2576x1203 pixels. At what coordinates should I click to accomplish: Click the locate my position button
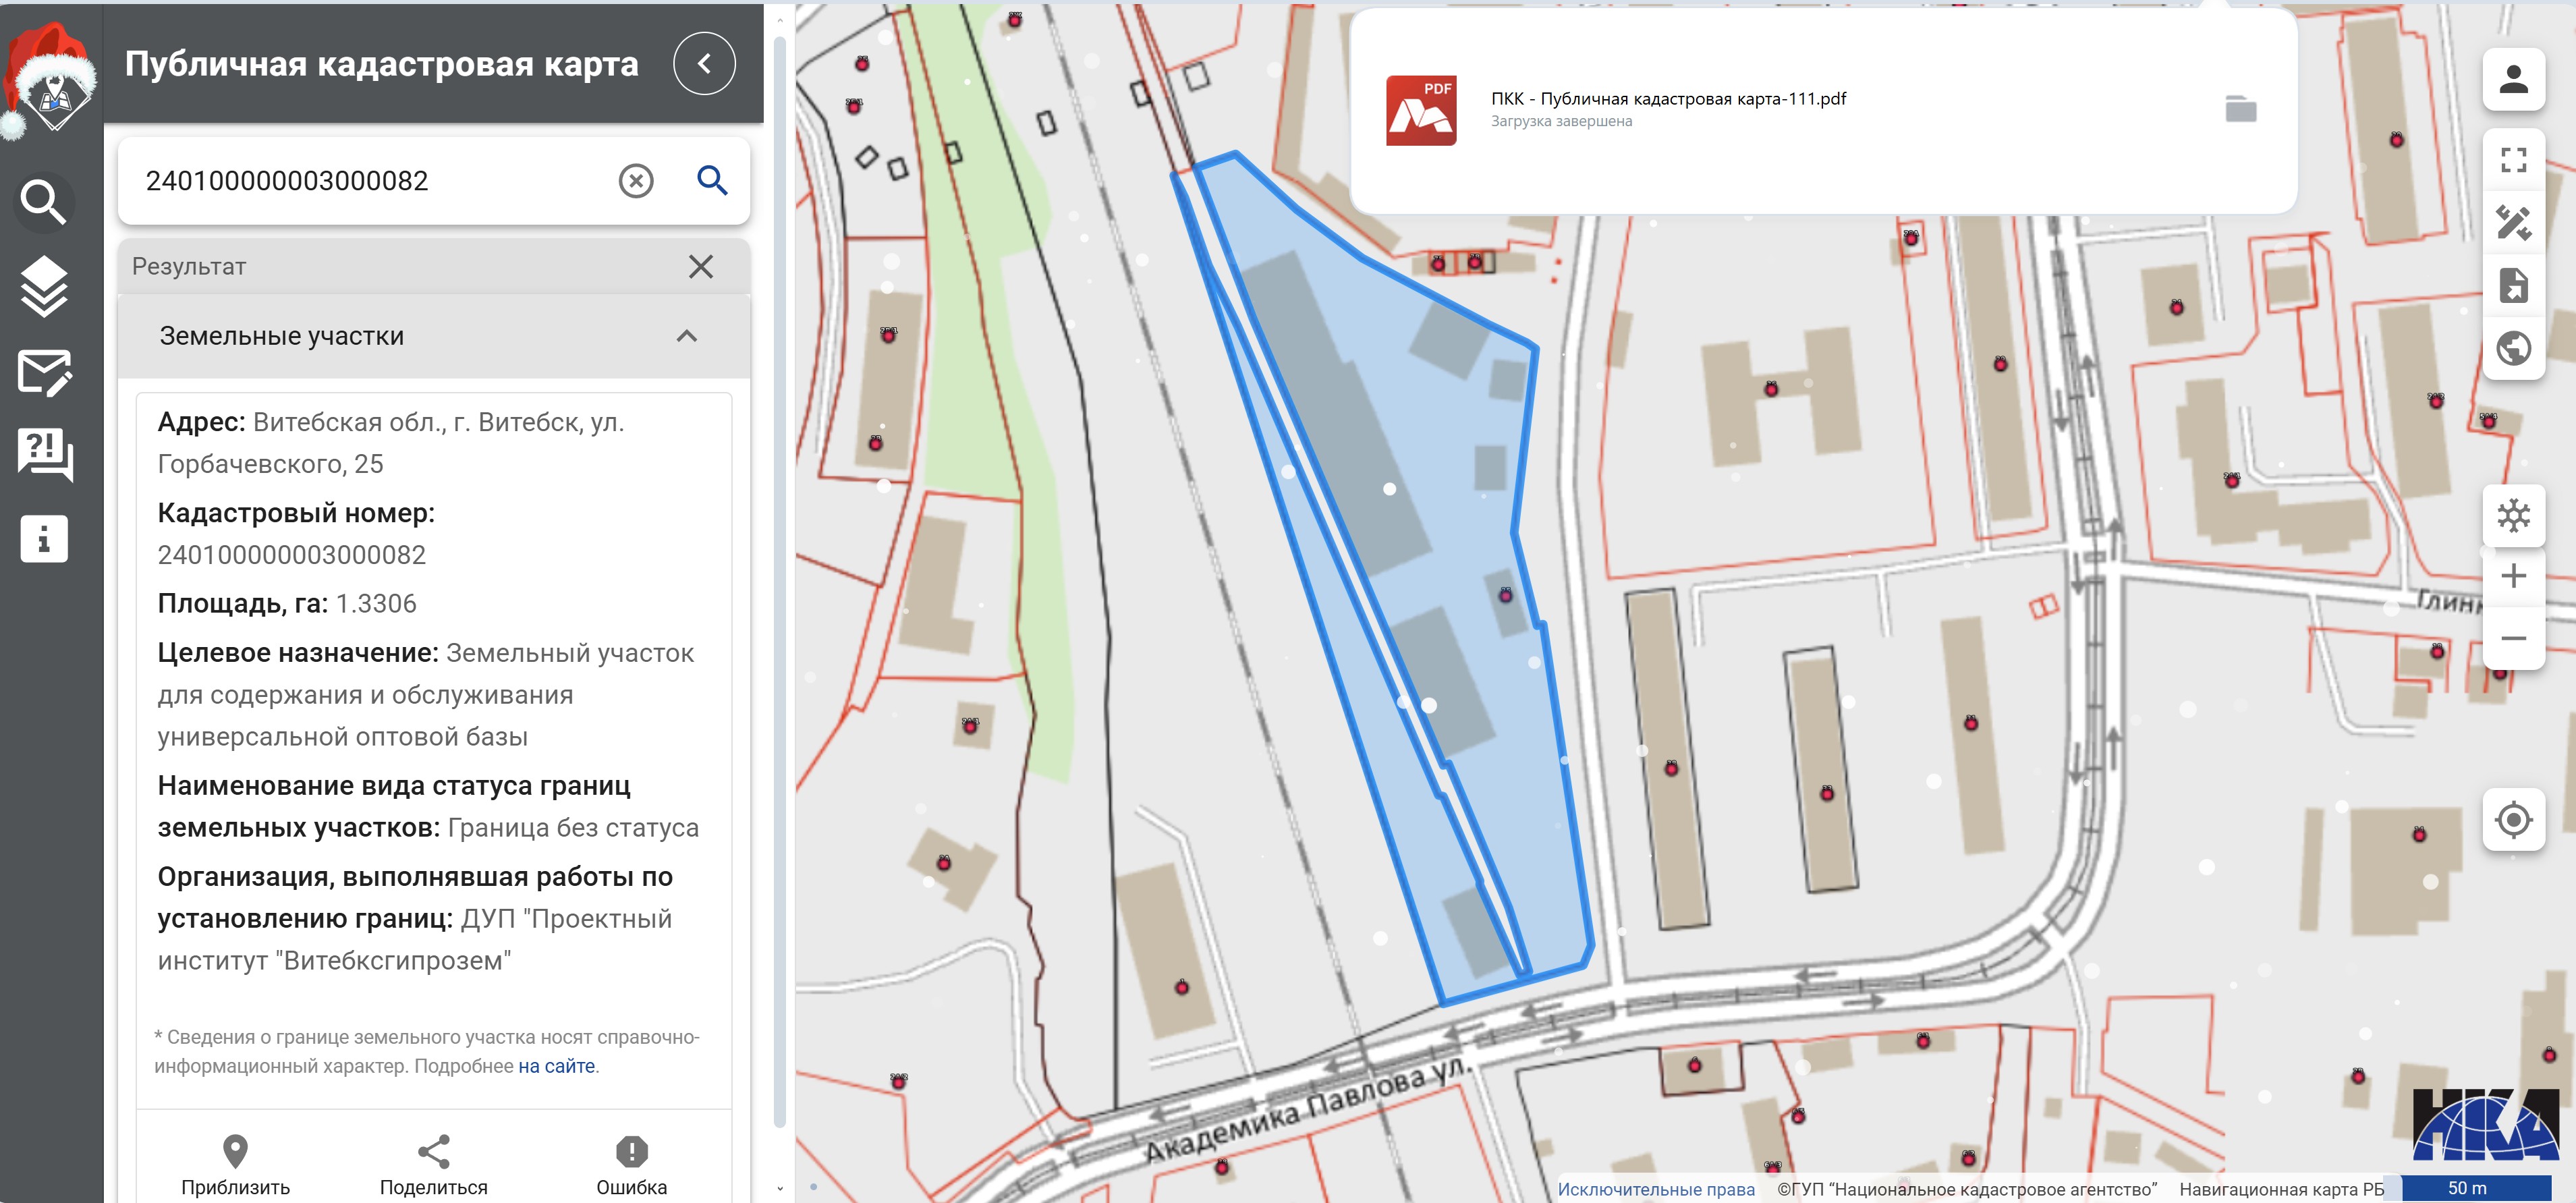(2513, 820)
